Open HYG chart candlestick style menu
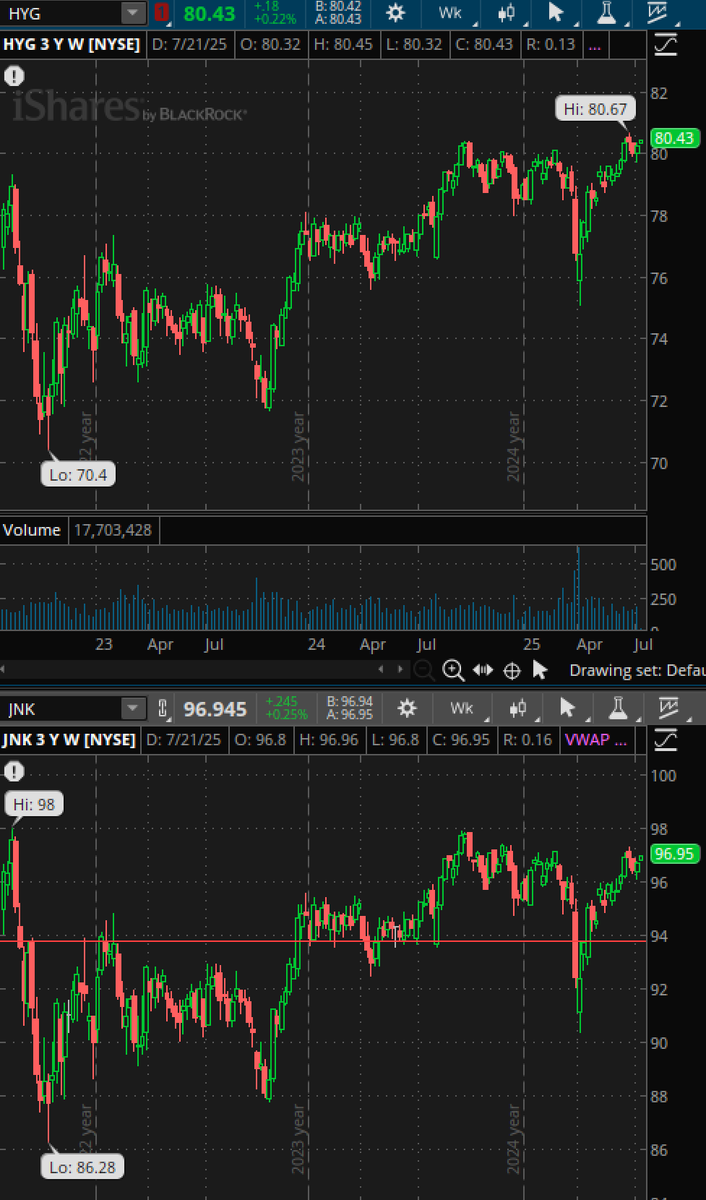This screenshot has height=1200, width=706. click(x=508, y=13)
